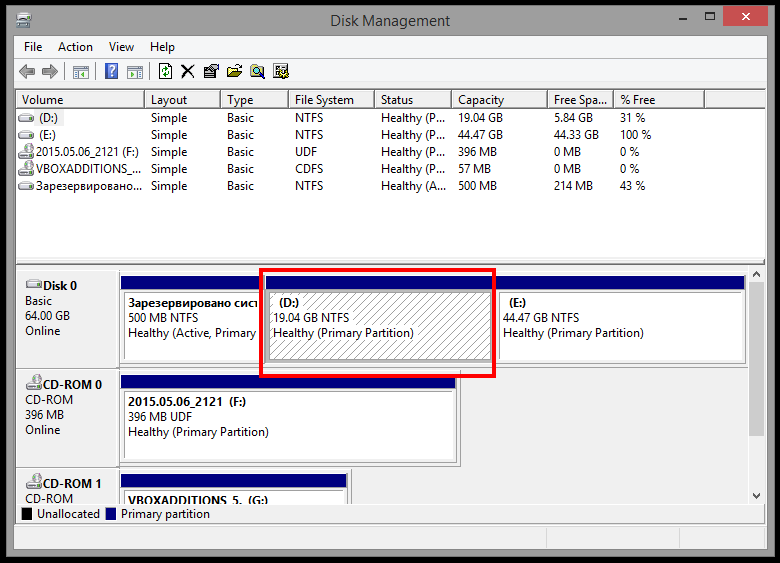Click the Unallocated black legend swatch

tap(27, 514)
